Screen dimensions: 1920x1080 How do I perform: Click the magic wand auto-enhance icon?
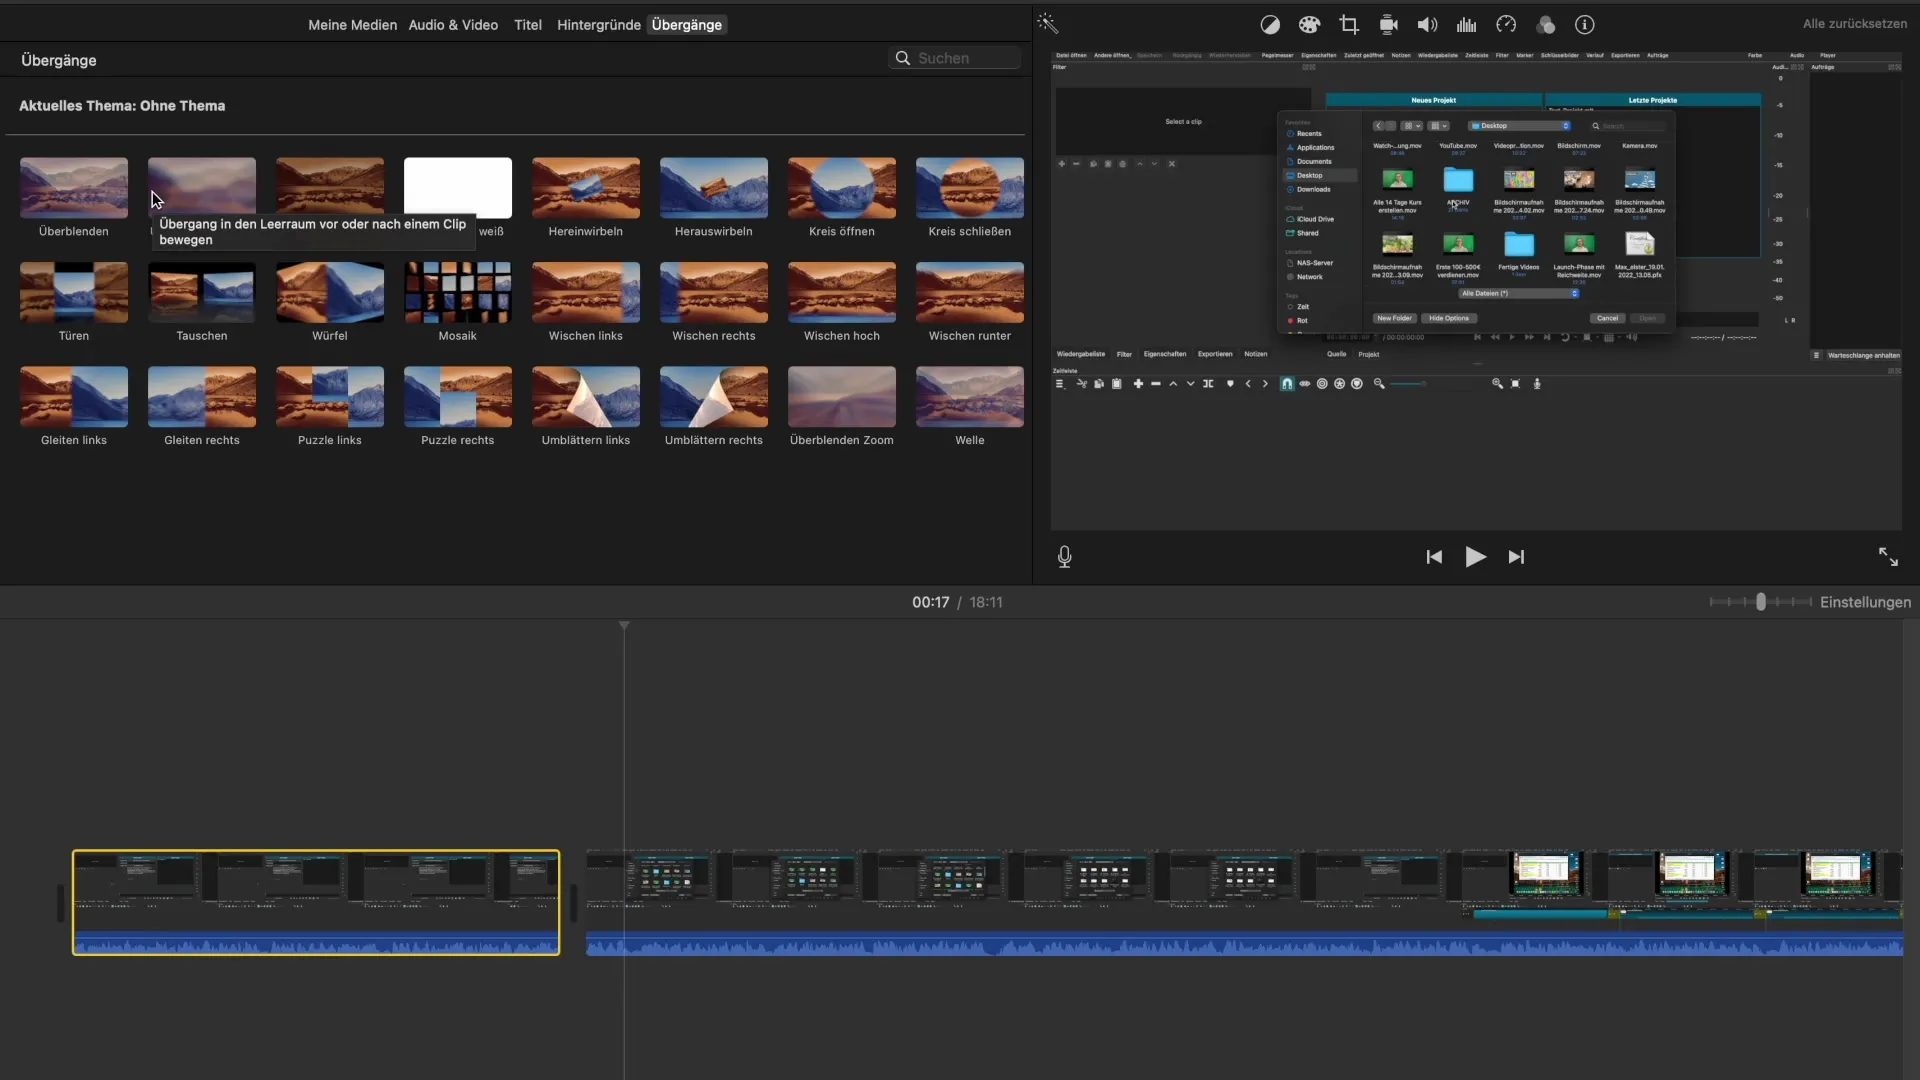(1047, 24)
